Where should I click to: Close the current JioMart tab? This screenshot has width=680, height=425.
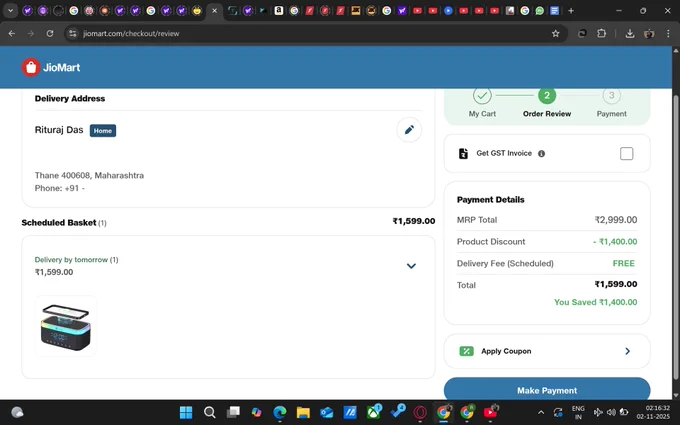(x=214, y=10)
